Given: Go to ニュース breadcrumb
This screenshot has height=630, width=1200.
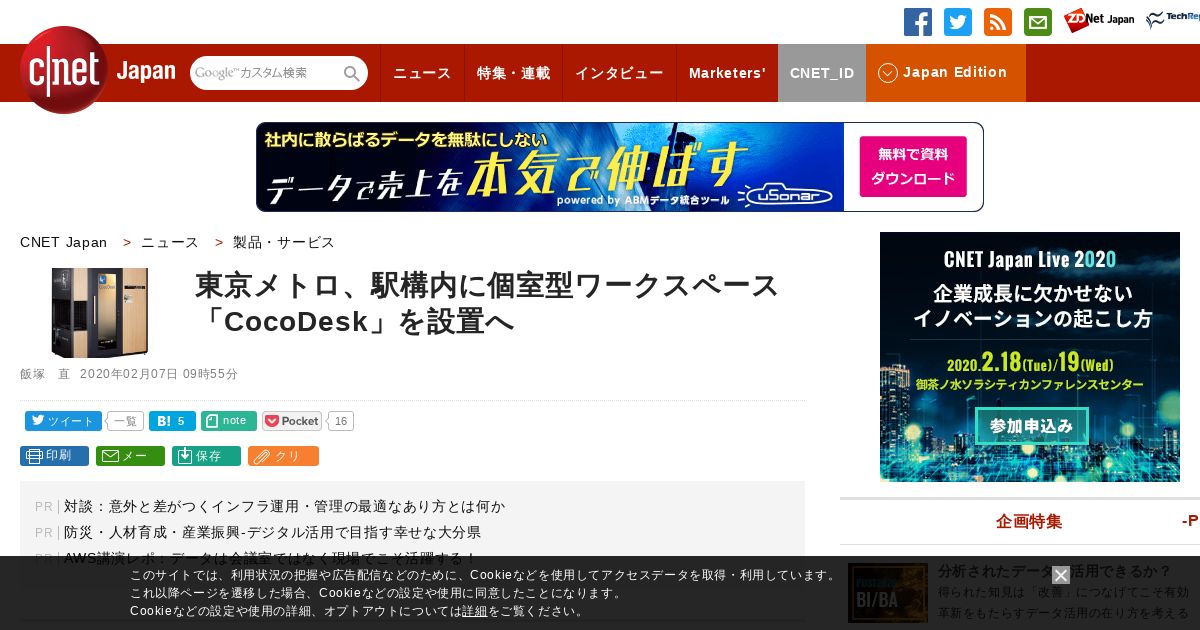Looking at the screenshot, I should (x=170, y=242).
